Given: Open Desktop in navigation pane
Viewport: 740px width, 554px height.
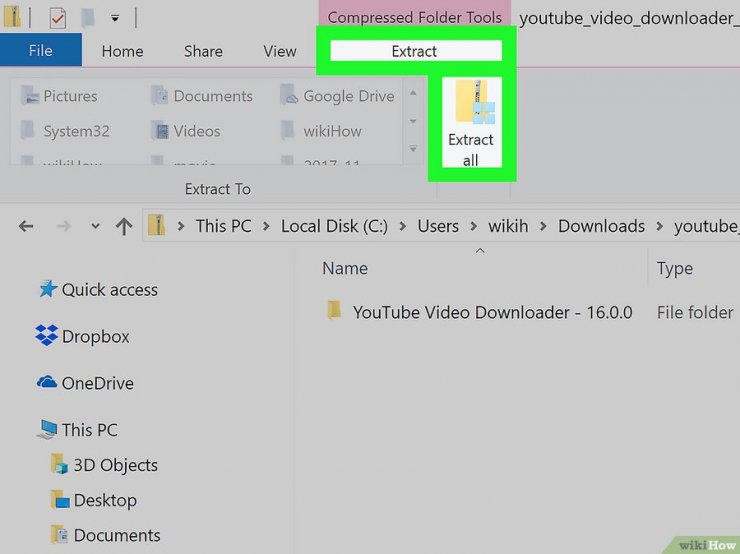Looking at the screenshot, I should [105, 500].
